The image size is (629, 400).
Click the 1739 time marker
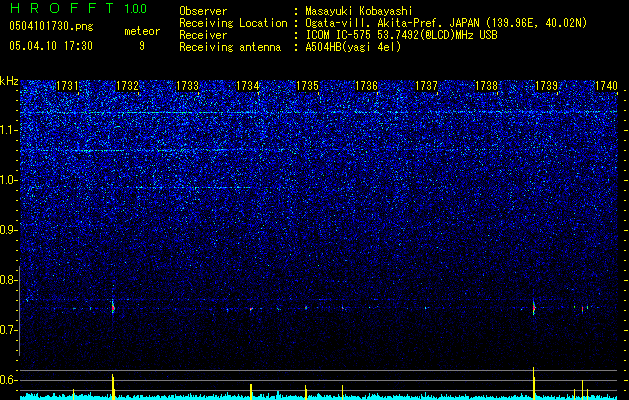pyautogui.click(x=546, y=85)
